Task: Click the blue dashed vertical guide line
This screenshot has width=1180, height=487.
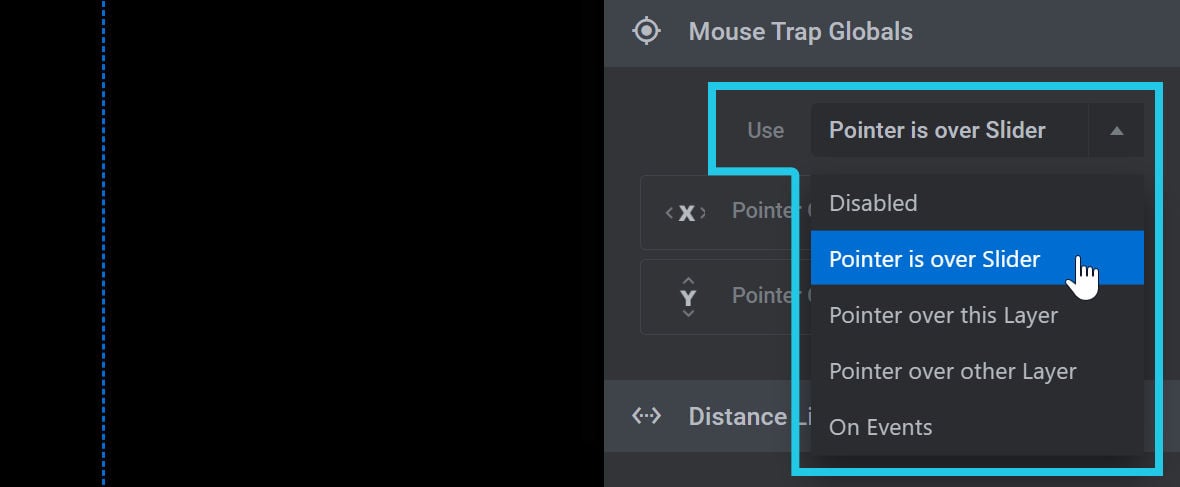Action: click(x=103, y=243)
